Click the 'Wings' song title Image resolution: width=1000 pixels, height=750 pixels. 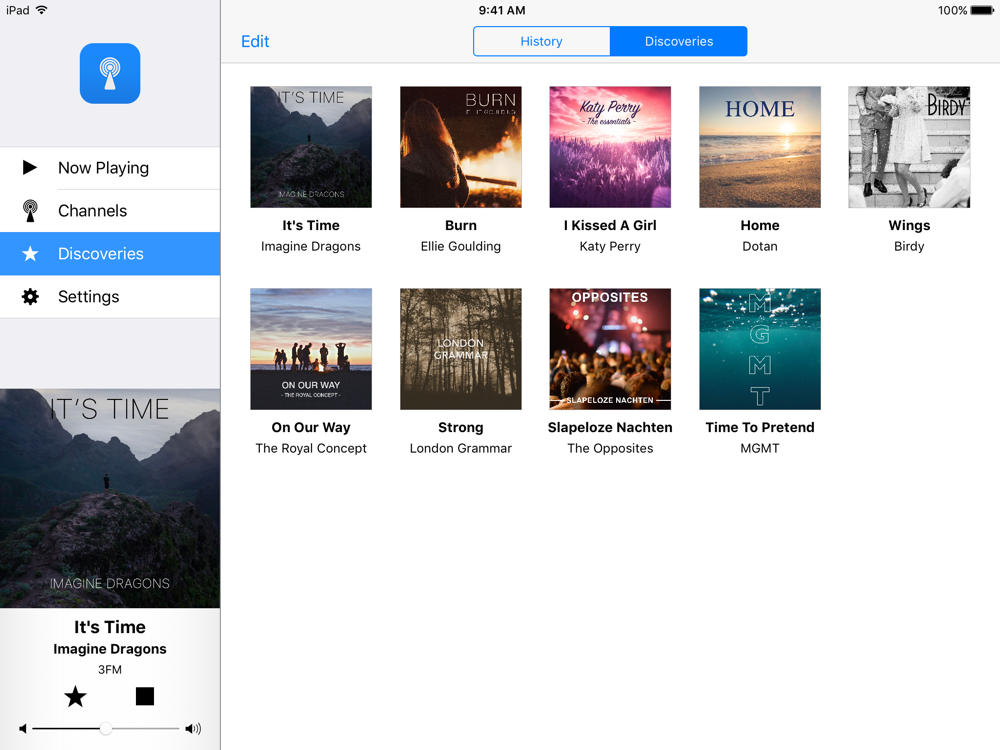(x=909, y=225)
